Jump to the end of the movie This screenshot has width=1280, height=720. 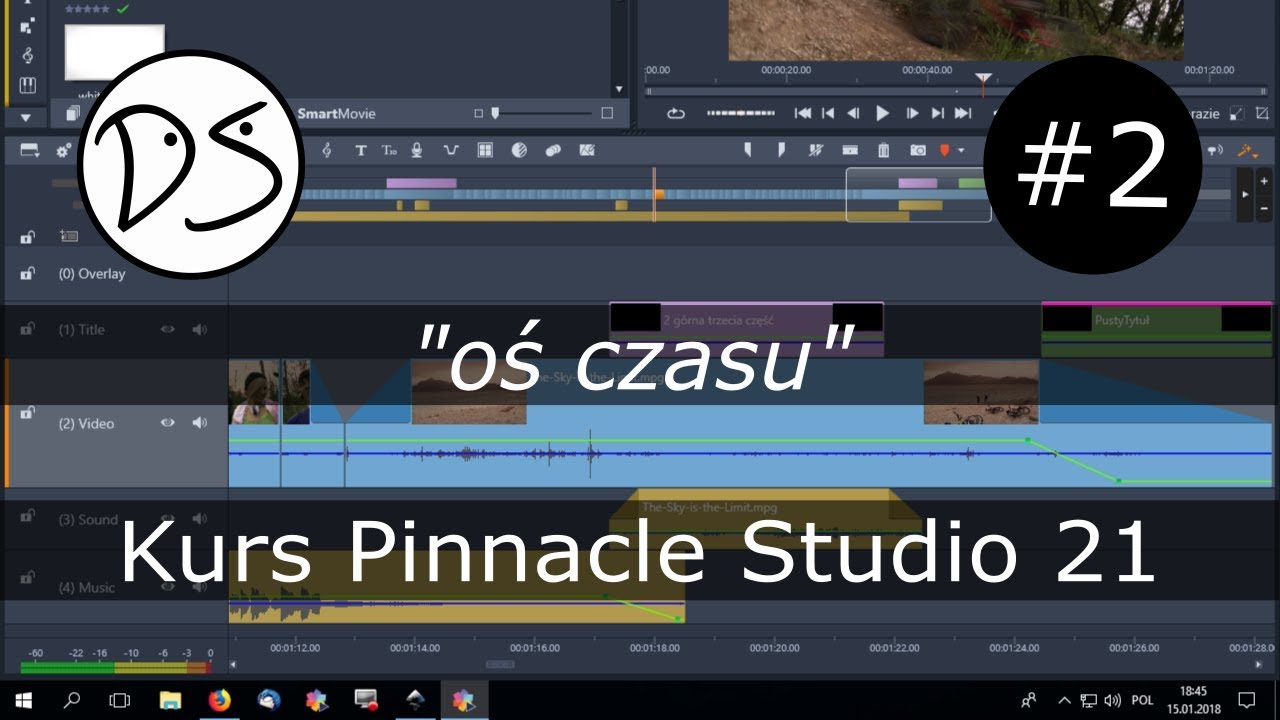(x=963, y=114)
